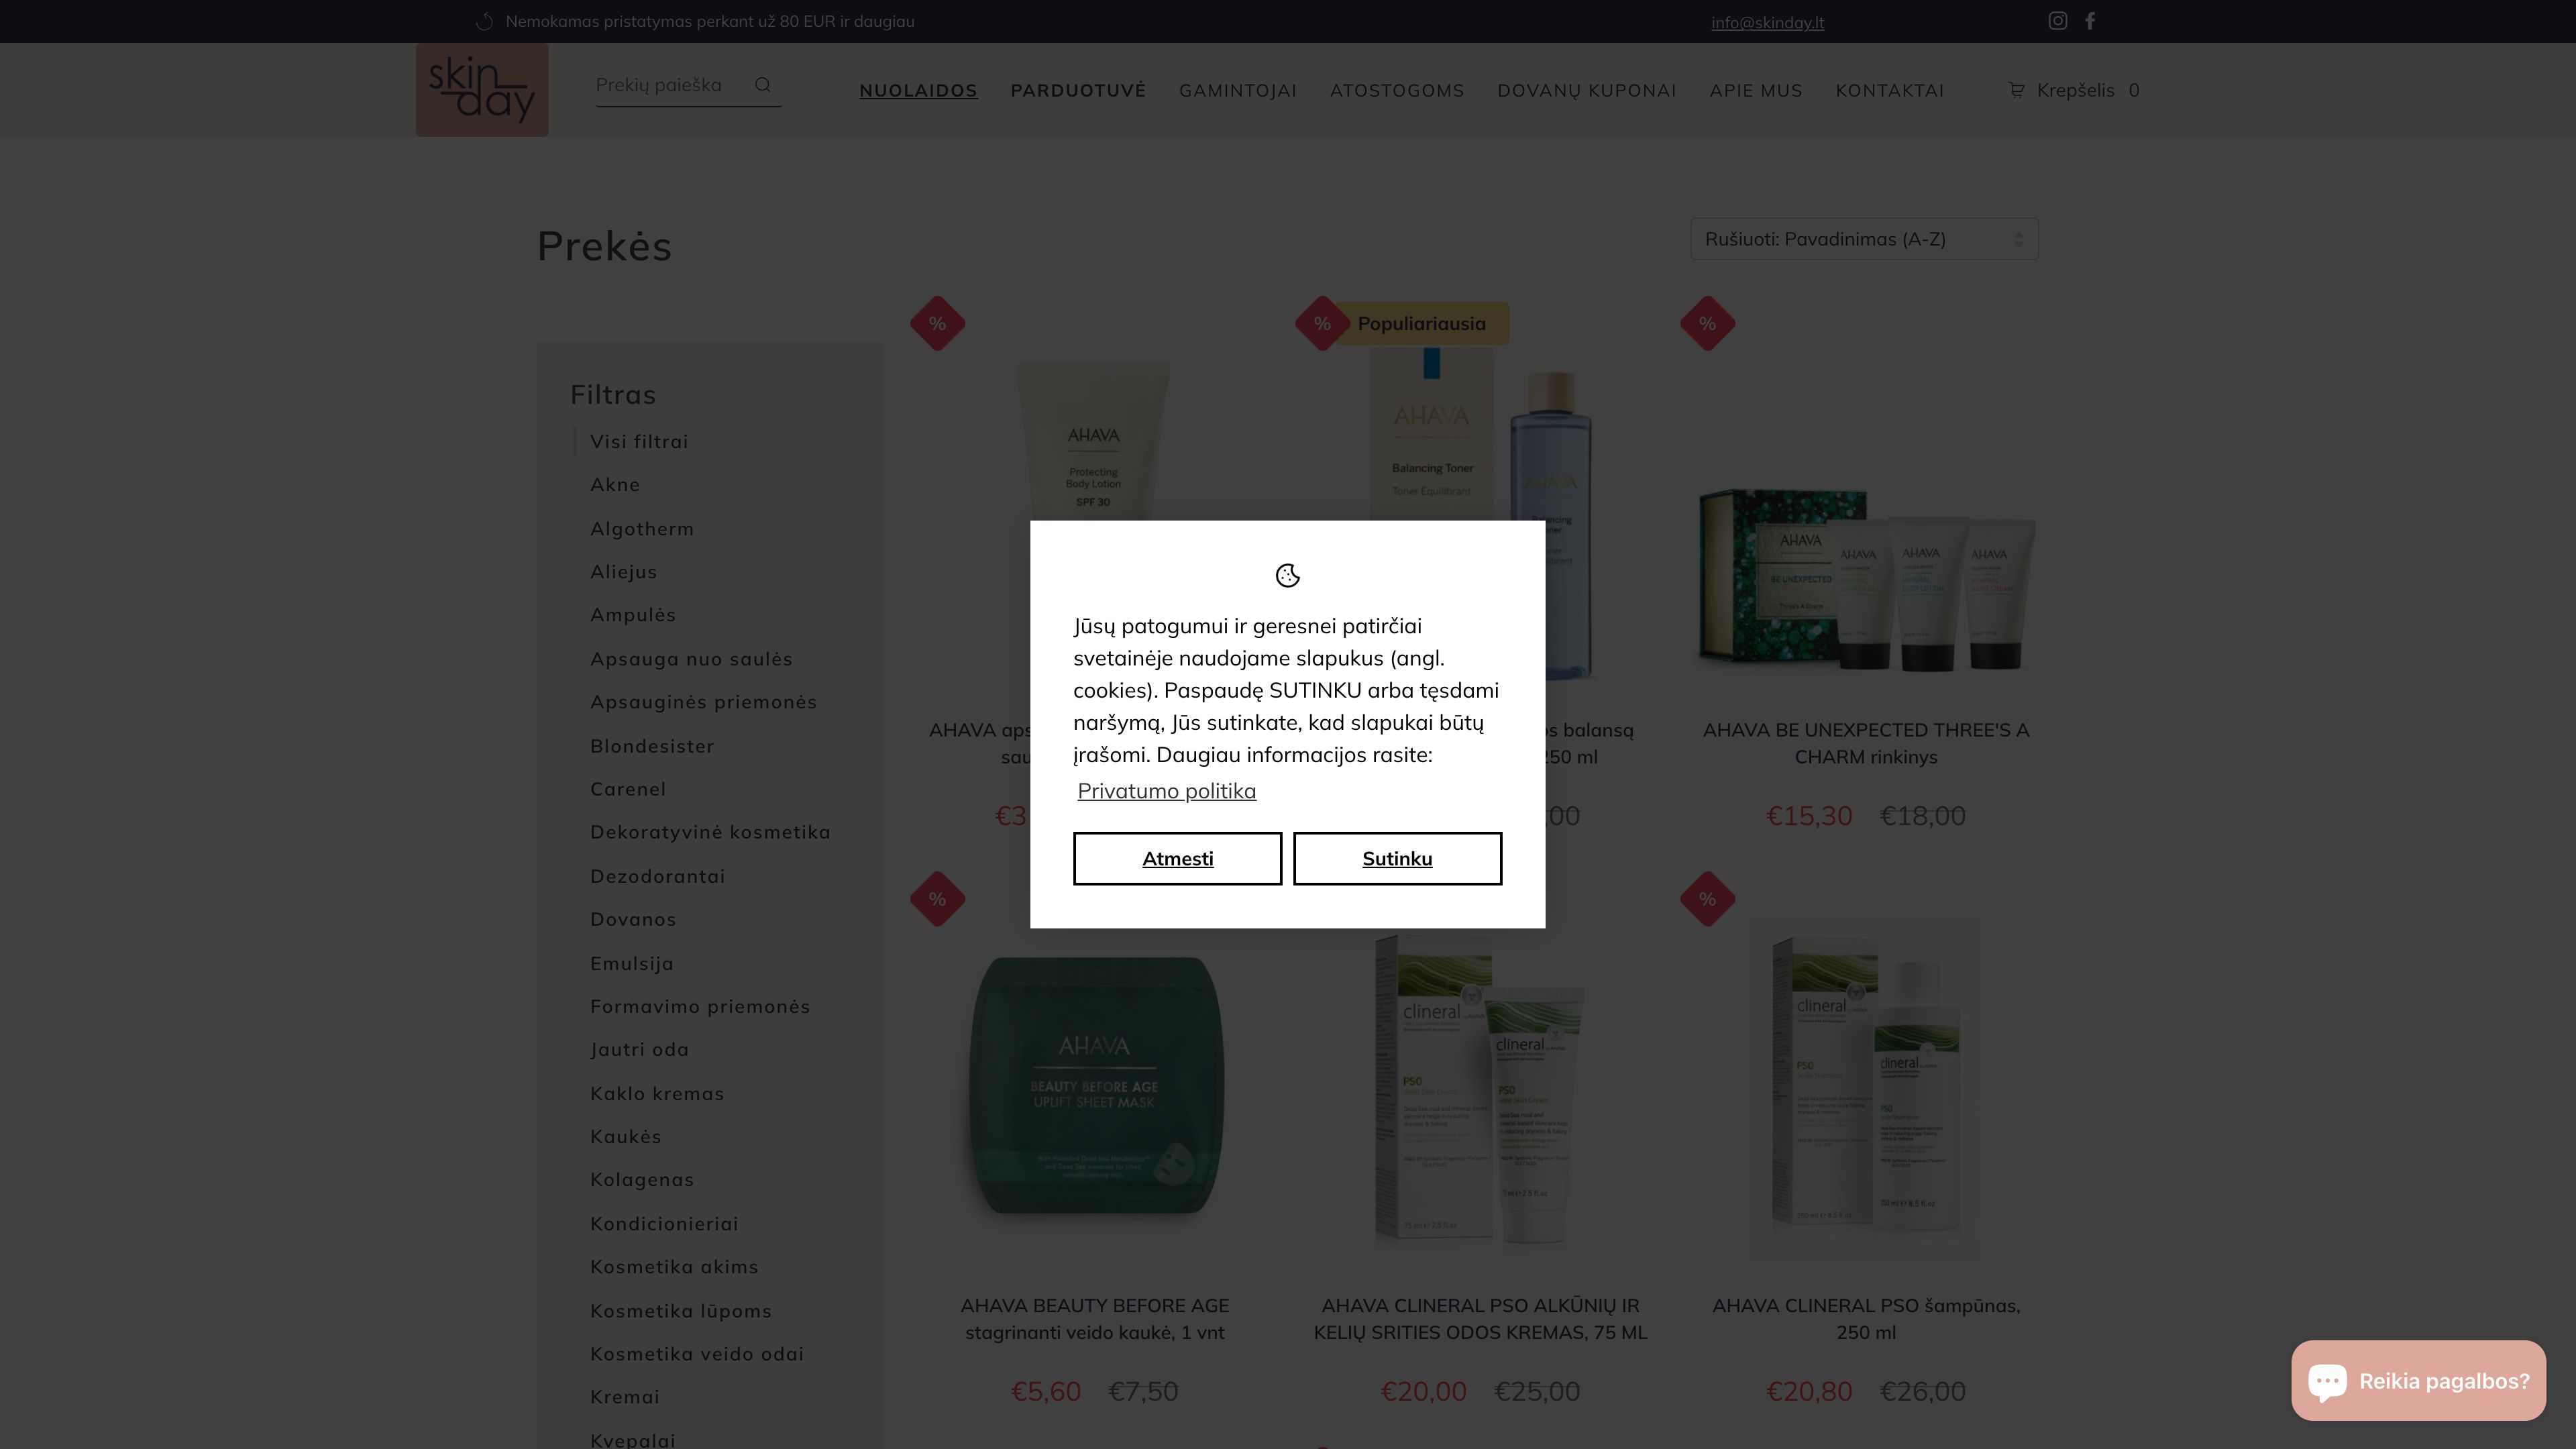Click the skin day logo

click(482, 90)
